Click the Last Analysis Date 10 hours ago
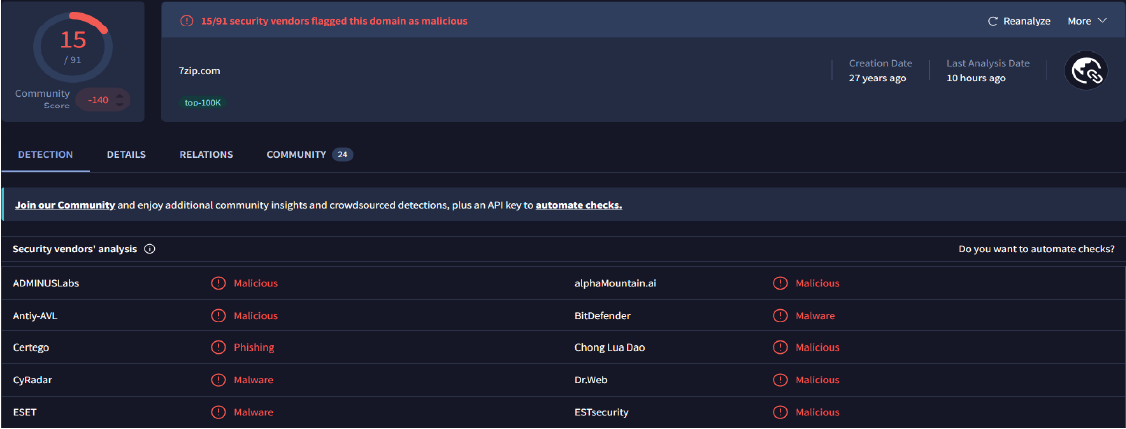This screenshot has width=1126, height=429. click(x=988, y=70)
